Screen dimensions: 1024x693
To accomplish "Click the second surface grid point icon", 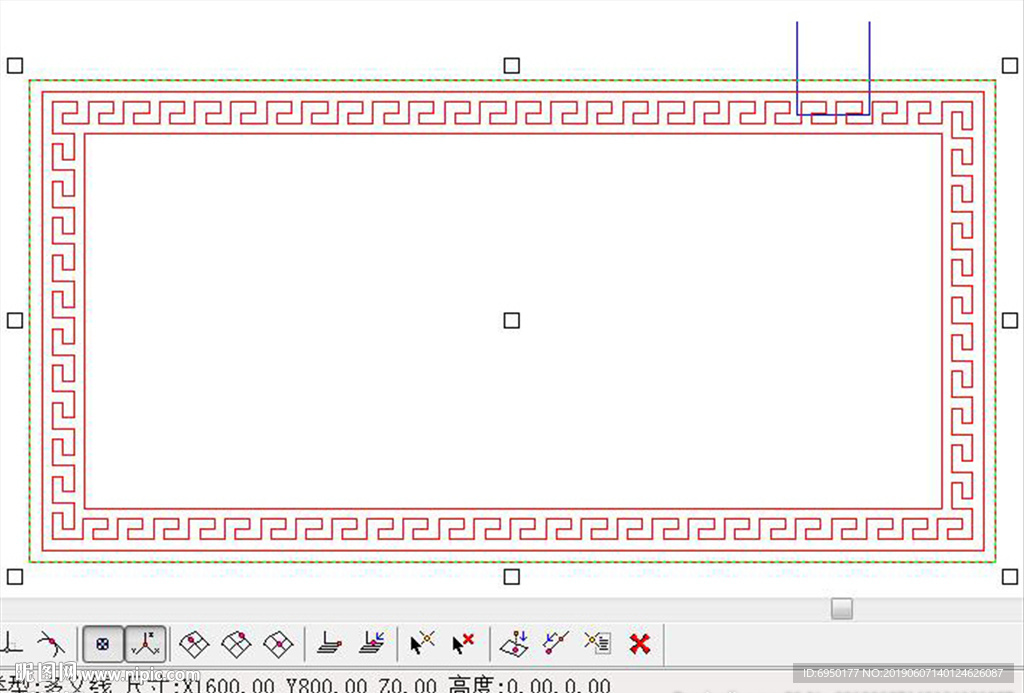I will pyautogui.click(x=236, y=644).
